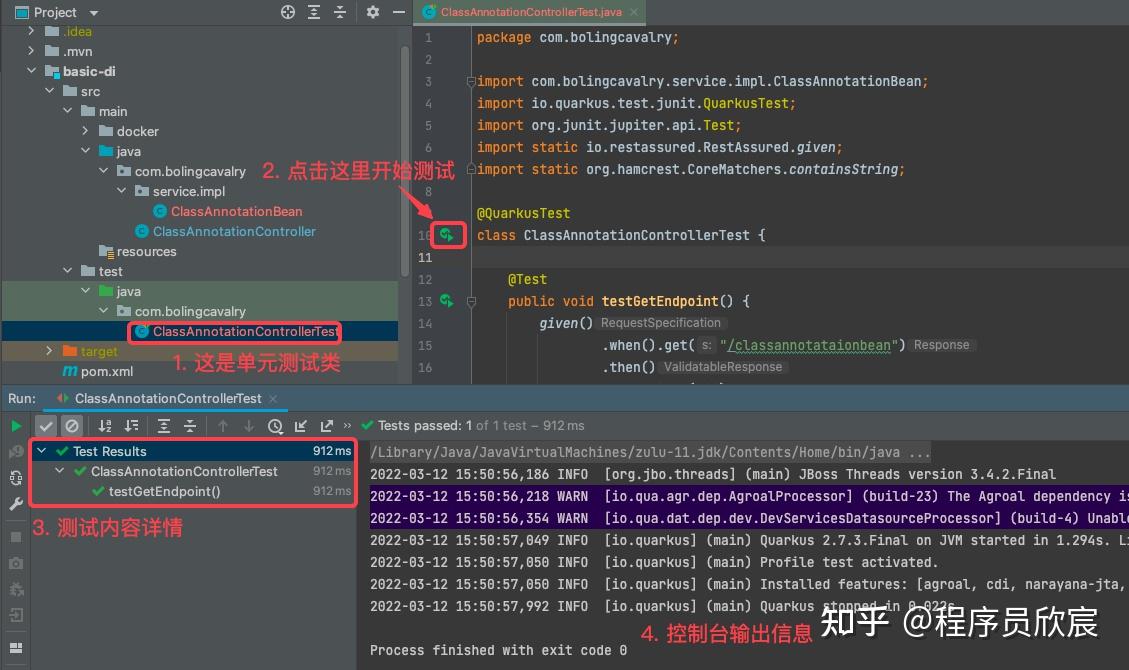This screenshot has width=1129, height=670.
Task: Open test history clock icon
Action: (275, 426)
